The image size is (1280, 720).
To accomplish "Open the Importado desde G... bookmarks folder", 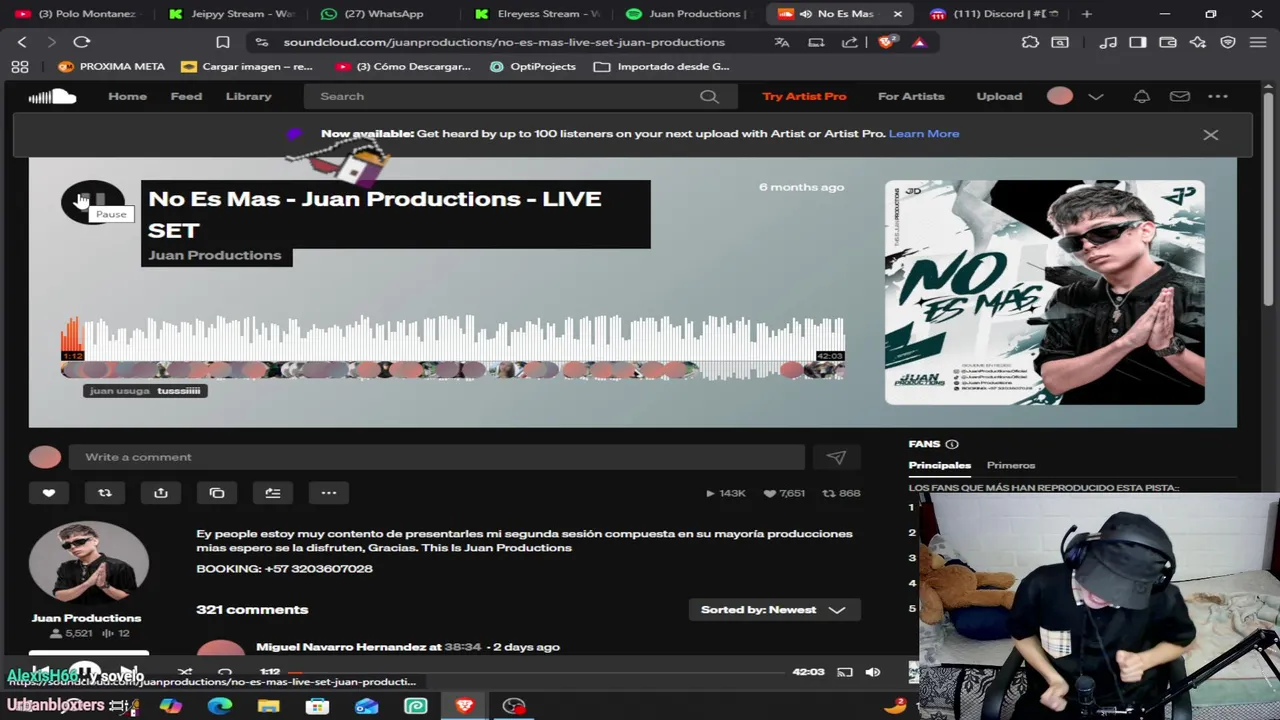I will pos(662,66).
